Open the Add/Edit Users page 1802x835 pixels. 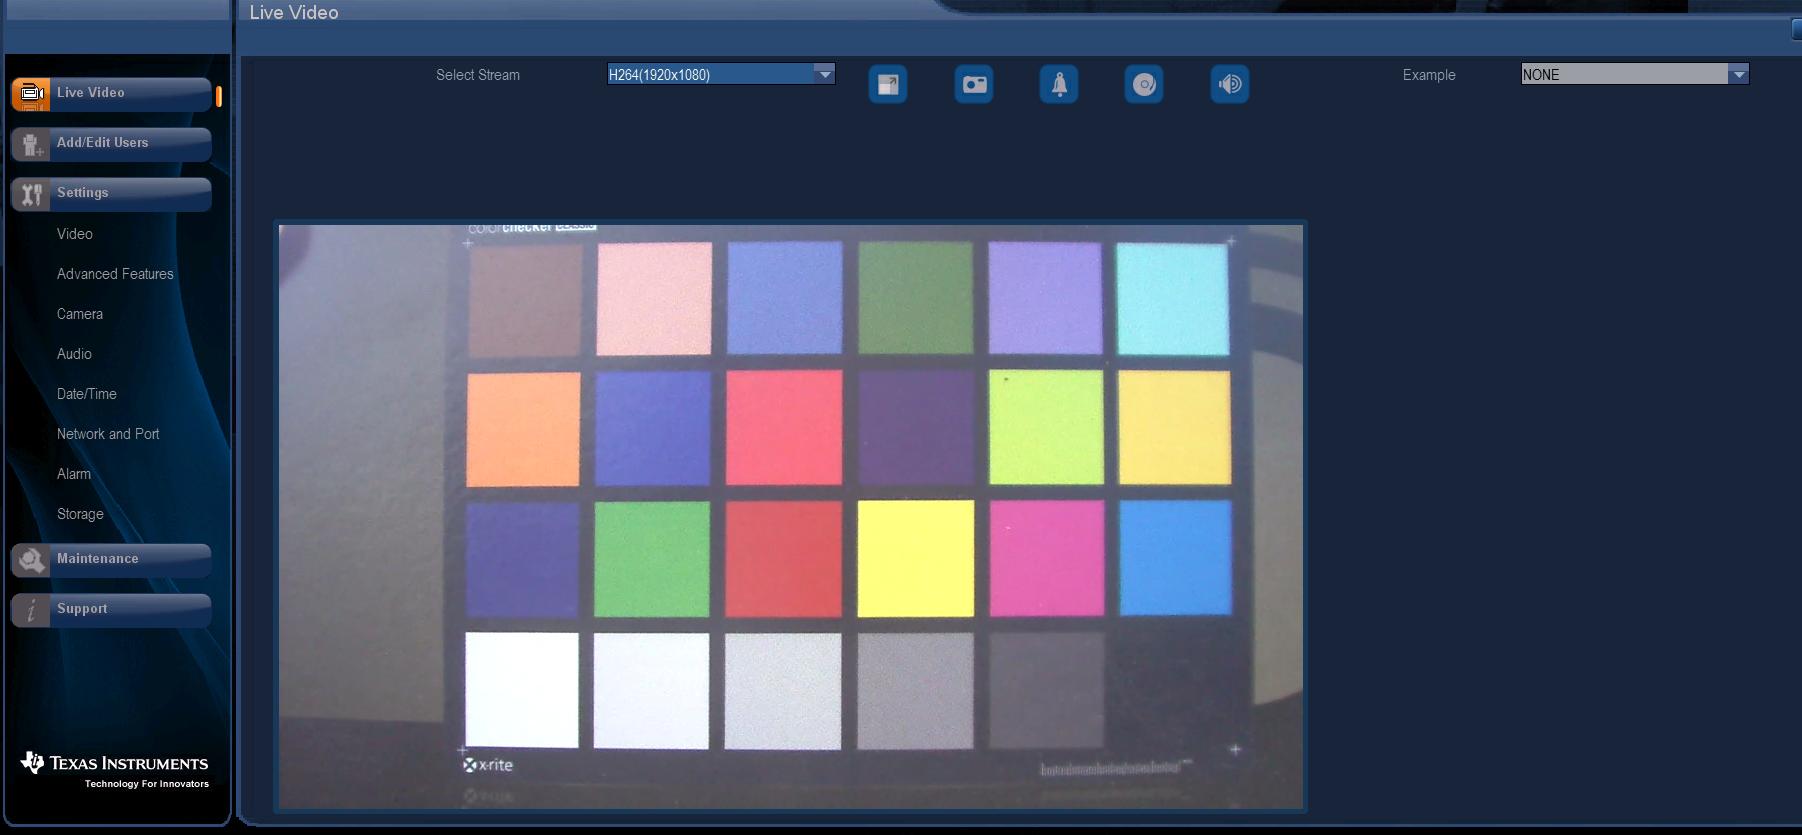coord(112,143)
